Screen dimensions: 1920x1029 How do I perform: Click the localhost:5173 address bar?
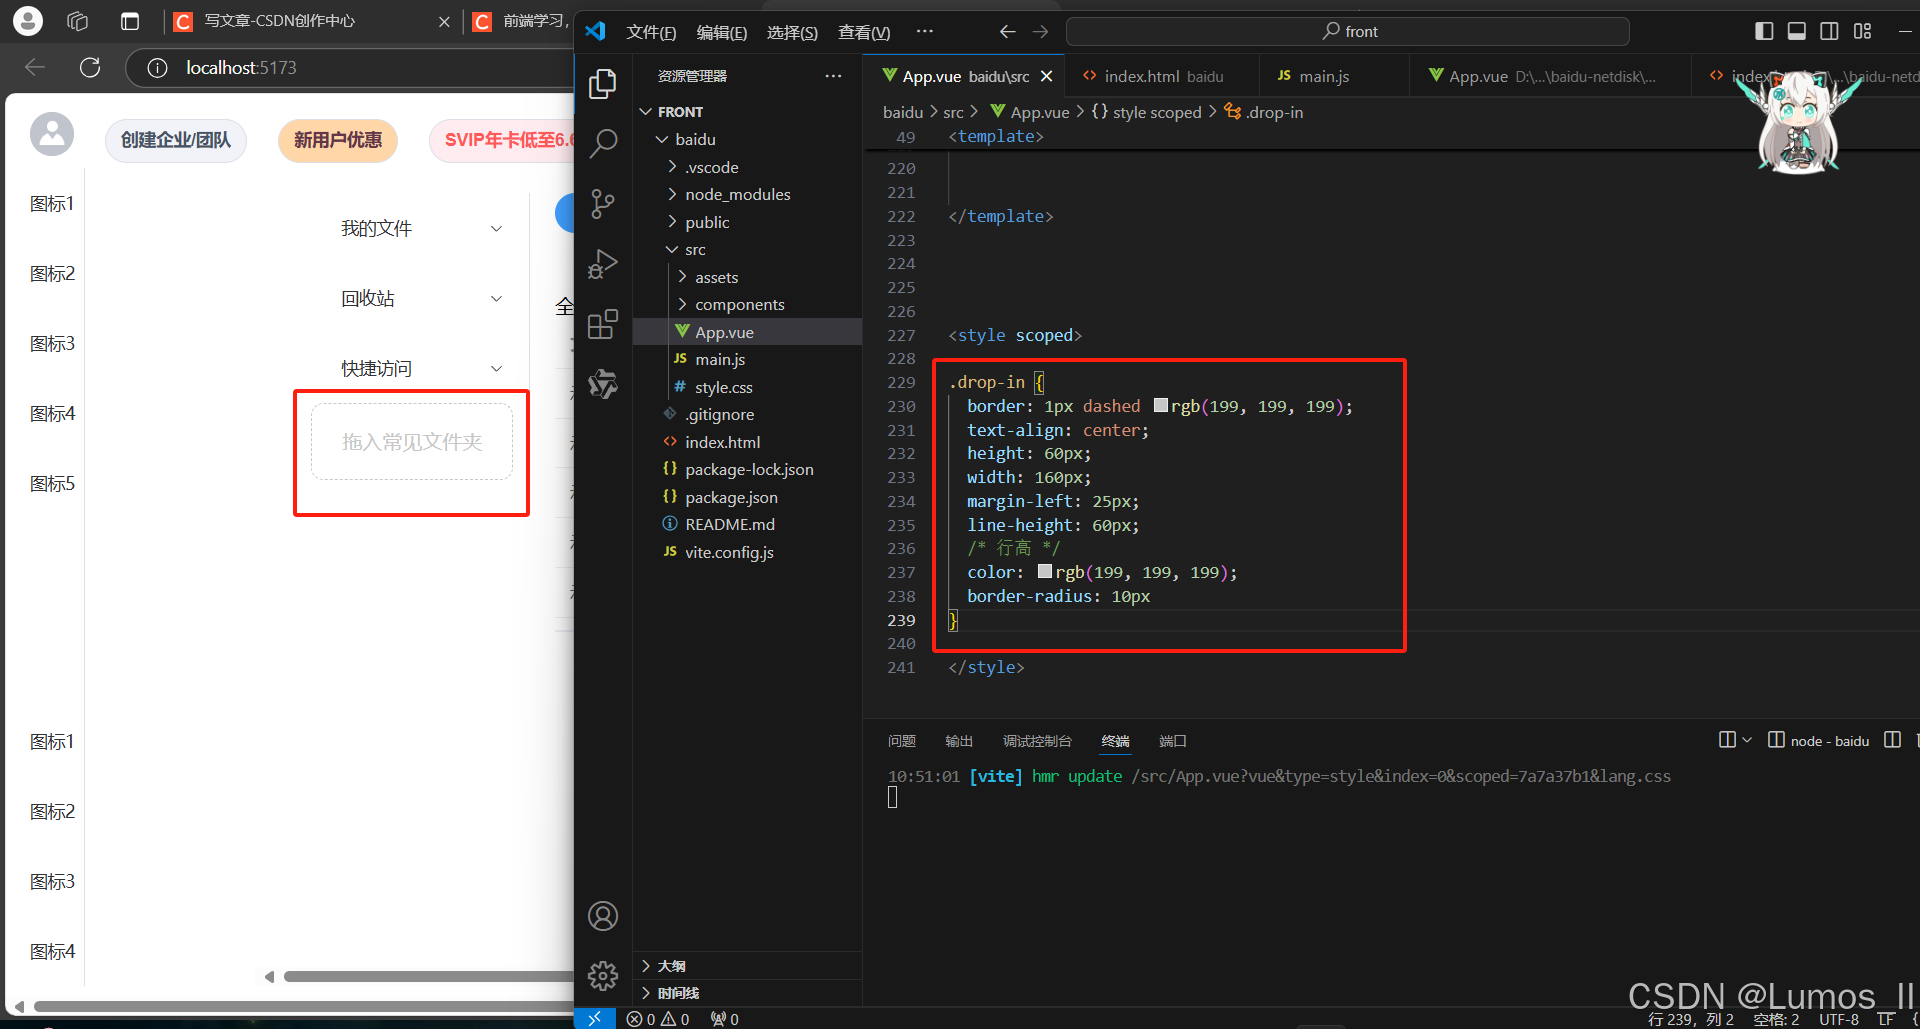coord(350,68)
